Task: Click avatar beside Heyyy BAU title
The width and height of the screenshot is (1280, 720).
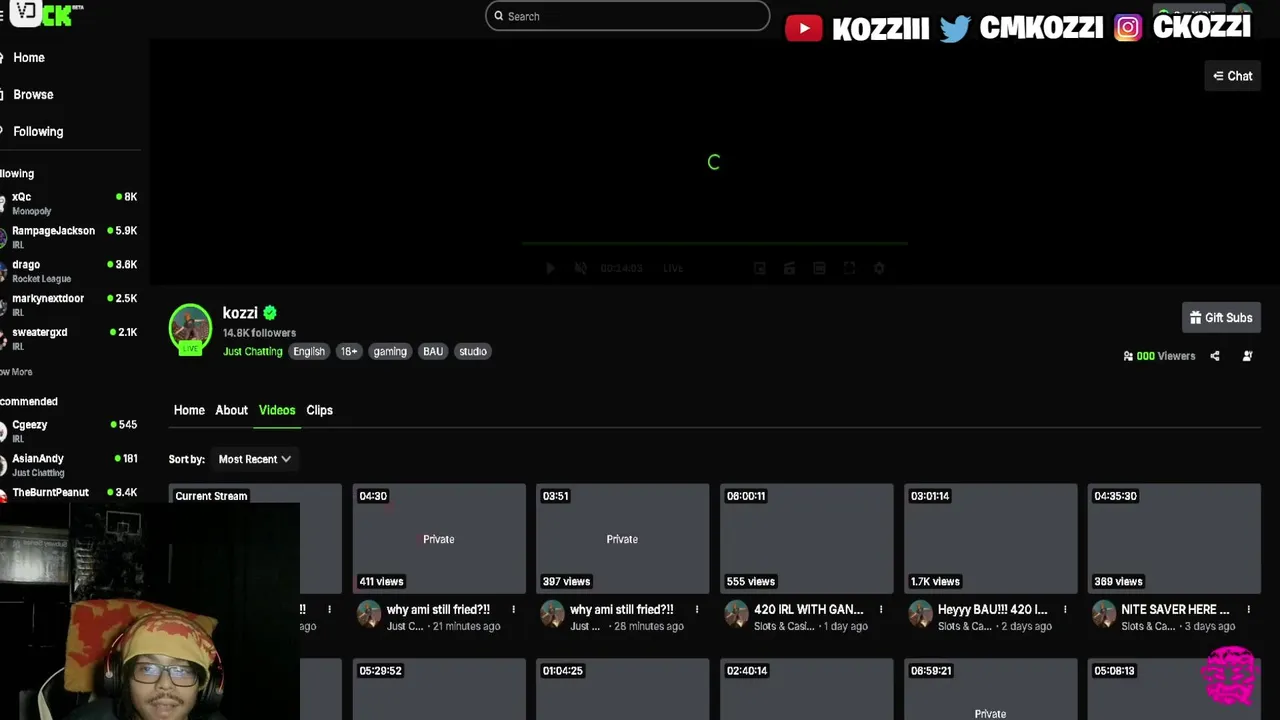Action: (920, 616)
